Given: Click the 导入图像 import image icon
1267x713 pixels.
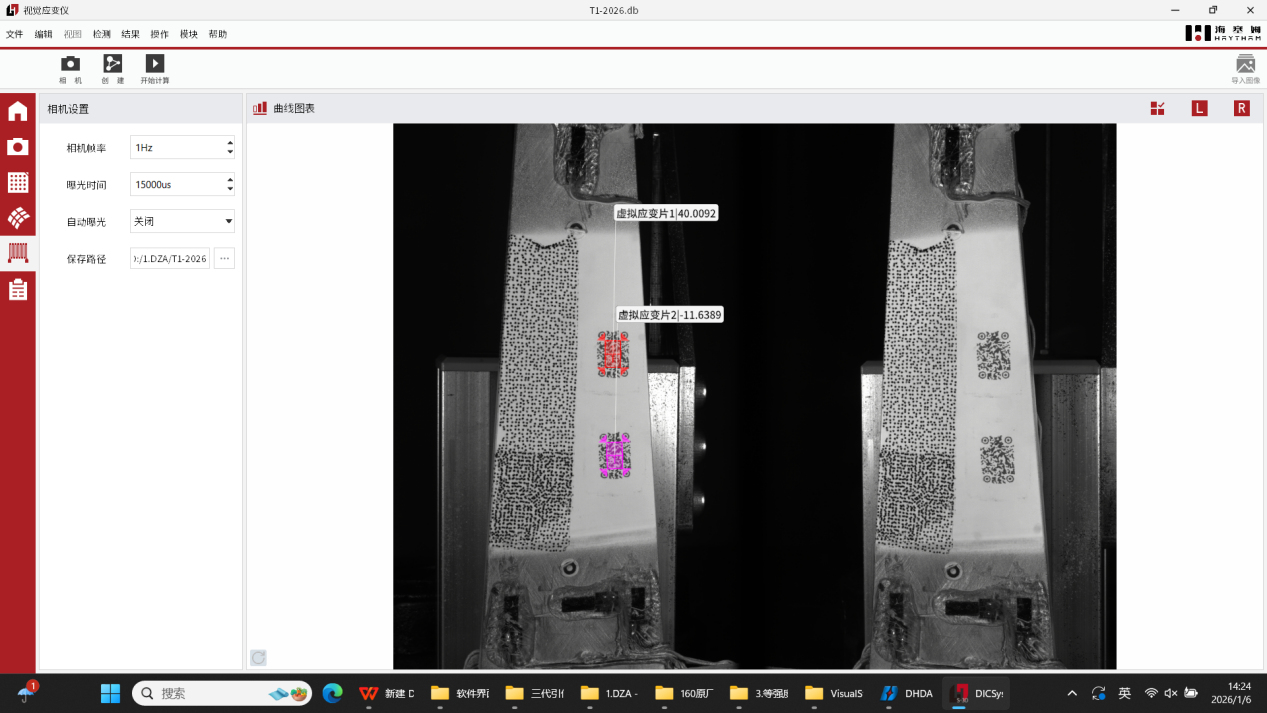Looking at the screenshot, I should point(1245,66).
